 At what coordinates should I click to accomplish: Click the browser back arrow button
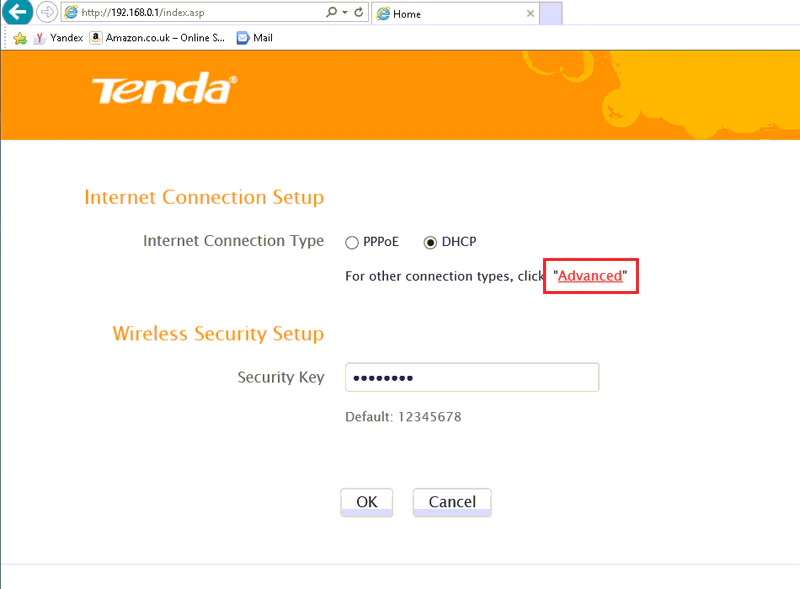click(18, 13)
